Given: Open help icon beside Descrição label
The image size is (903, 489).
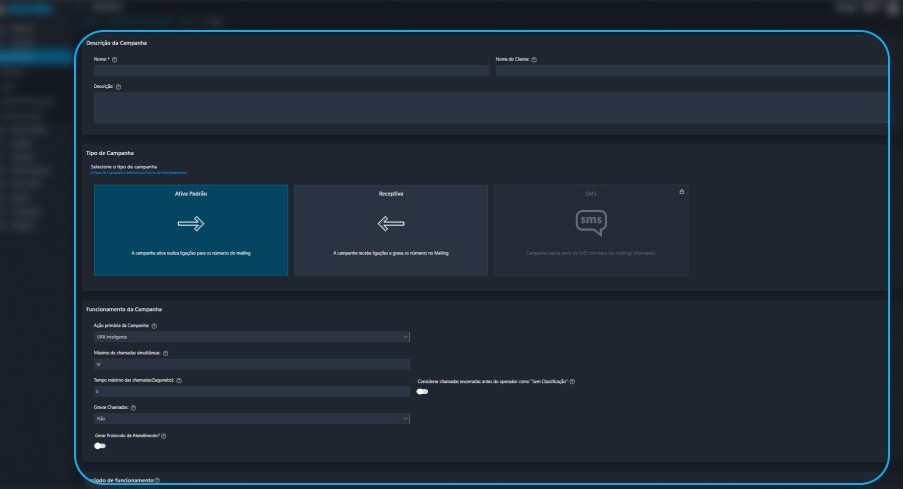Looking at the screenshot, I should pyautogui.click(x=119, y=86).
